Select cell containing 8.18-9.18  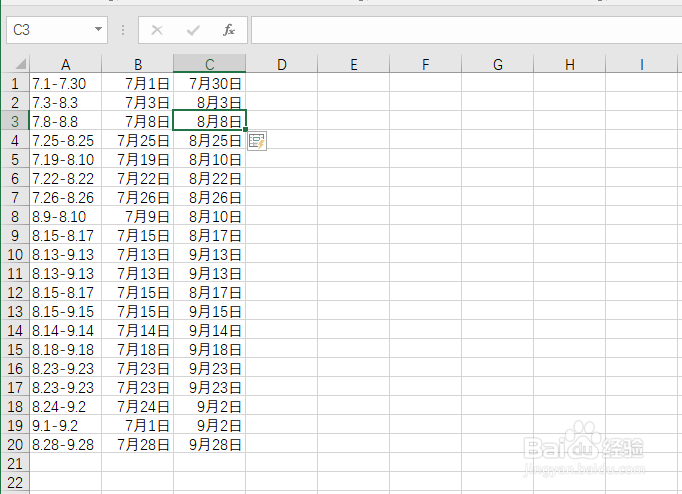[x=65, y=349]
